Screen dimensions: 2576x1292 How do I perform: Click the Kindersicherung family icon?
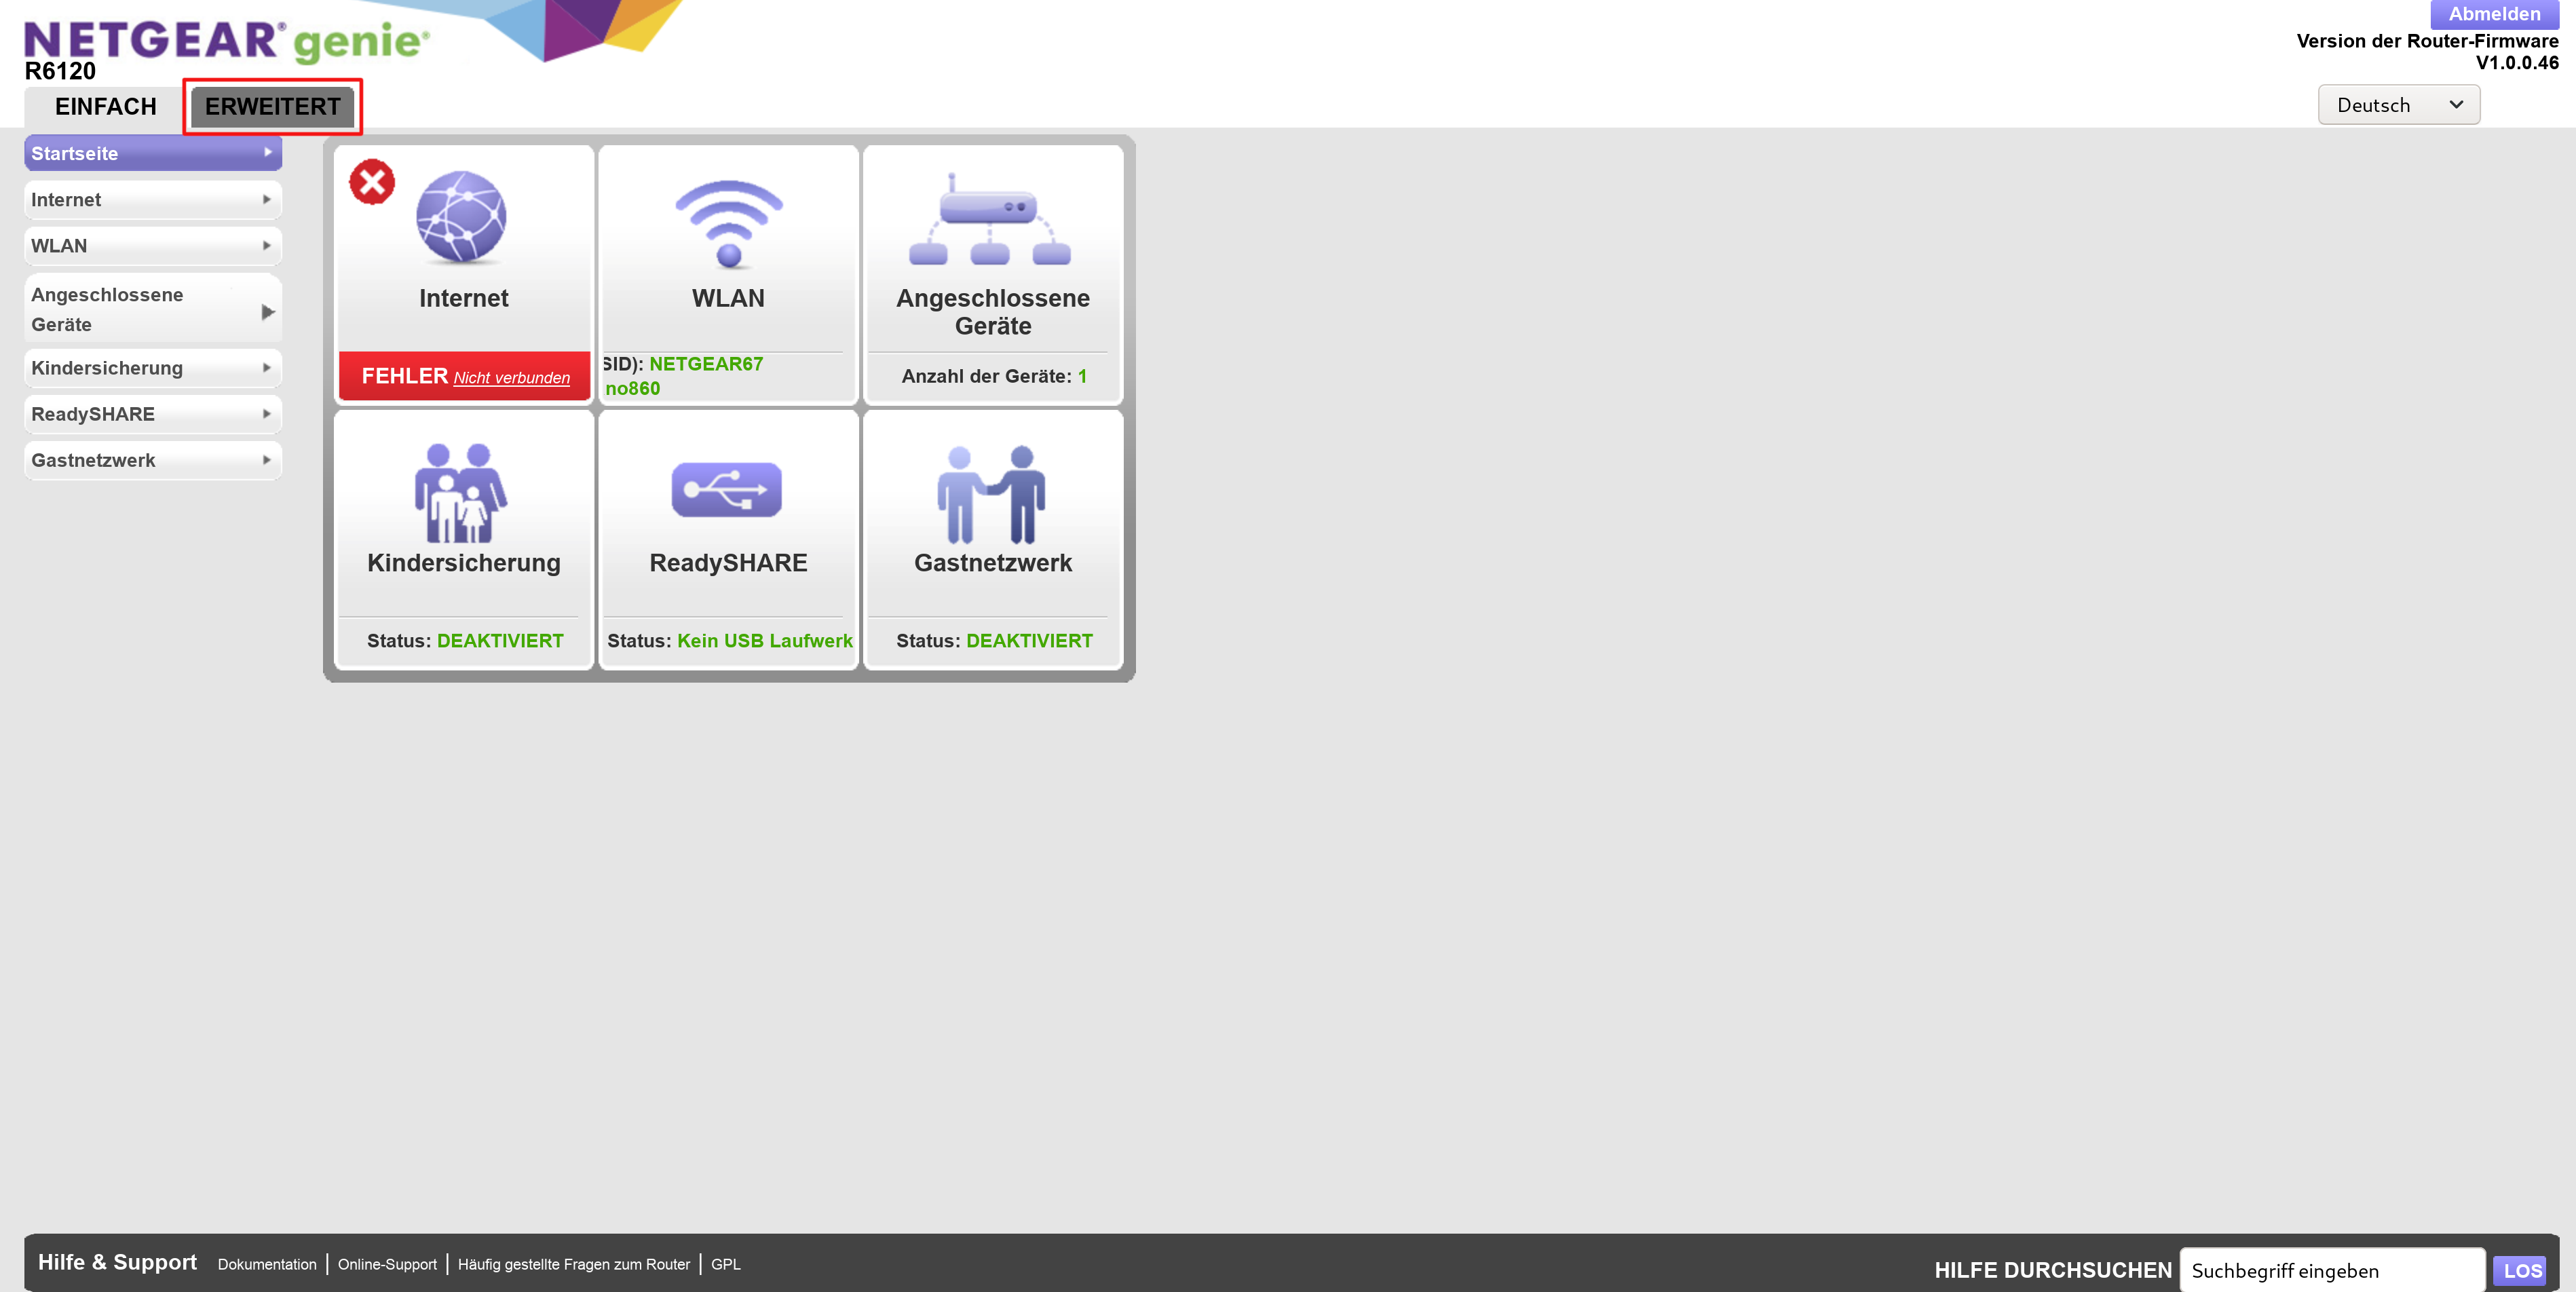click(x=461, y=492)
